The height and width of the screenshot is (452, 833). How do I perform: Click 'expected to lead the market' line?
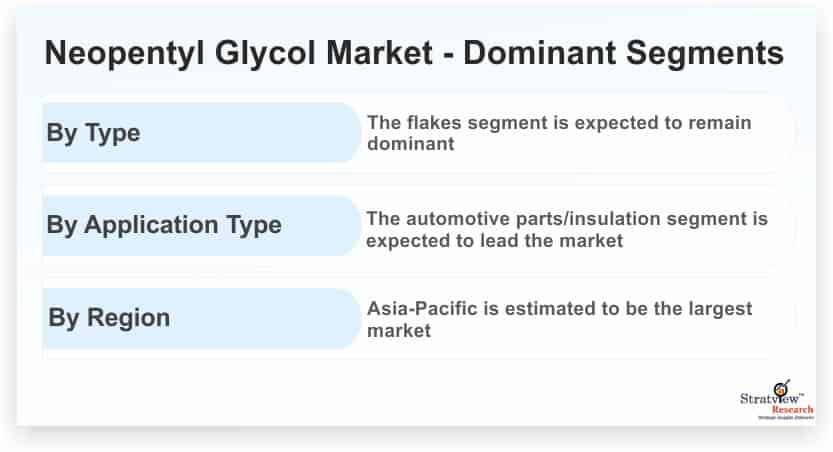tap(494, 241)
